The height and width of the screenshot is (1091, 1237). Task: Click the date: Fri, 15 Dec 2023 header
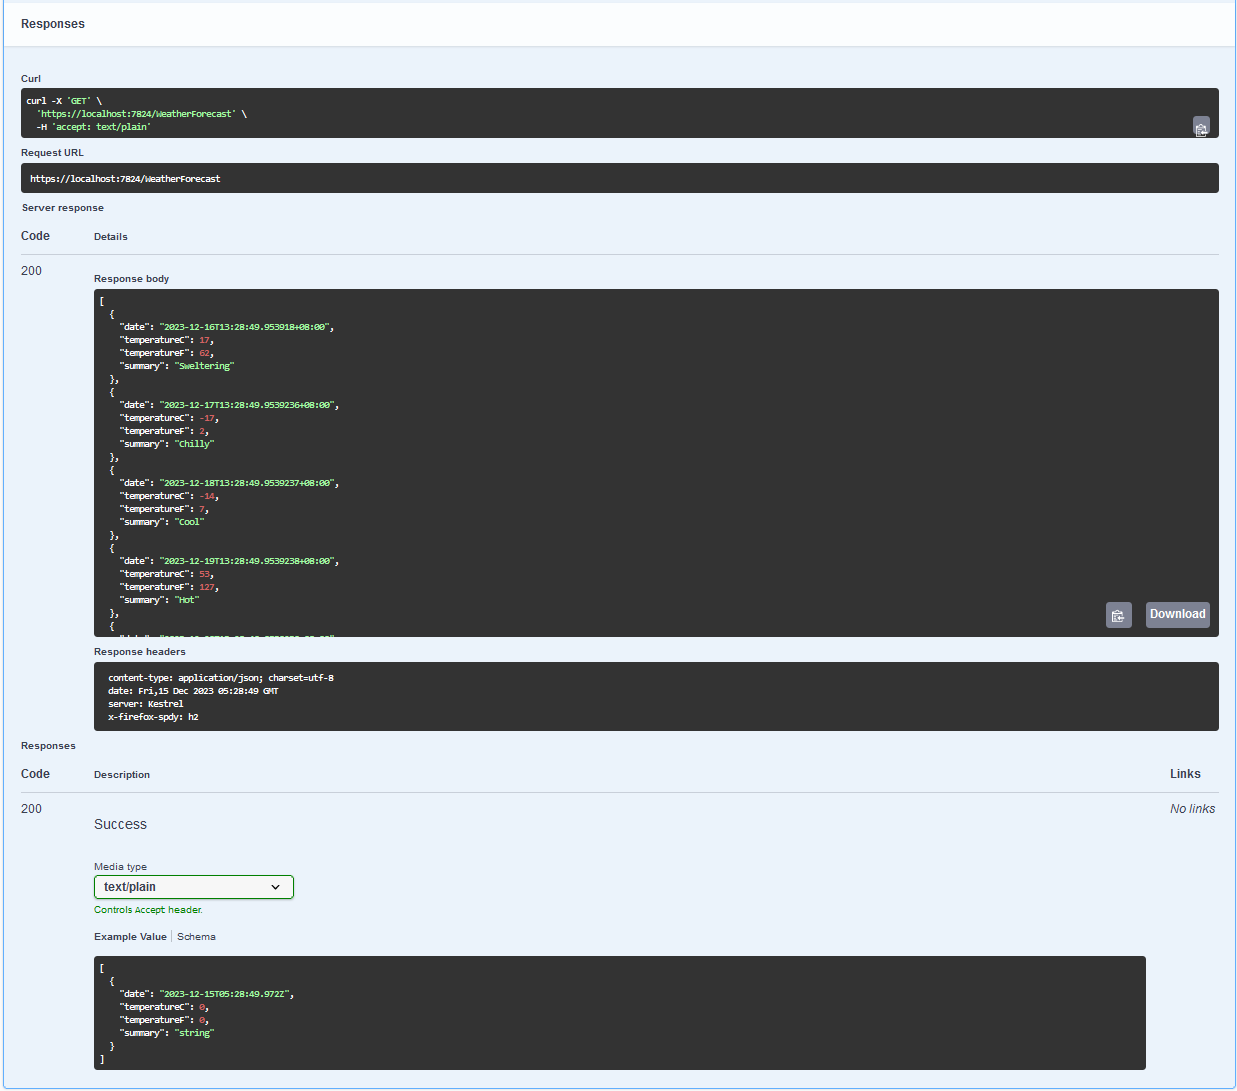tap(193, 691)
